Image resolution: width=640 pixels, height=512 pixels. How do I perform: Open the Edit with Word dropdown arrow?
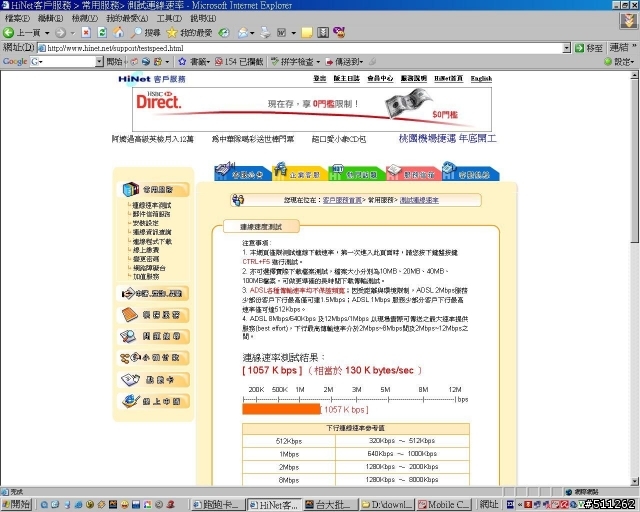[x=293, y=33]
